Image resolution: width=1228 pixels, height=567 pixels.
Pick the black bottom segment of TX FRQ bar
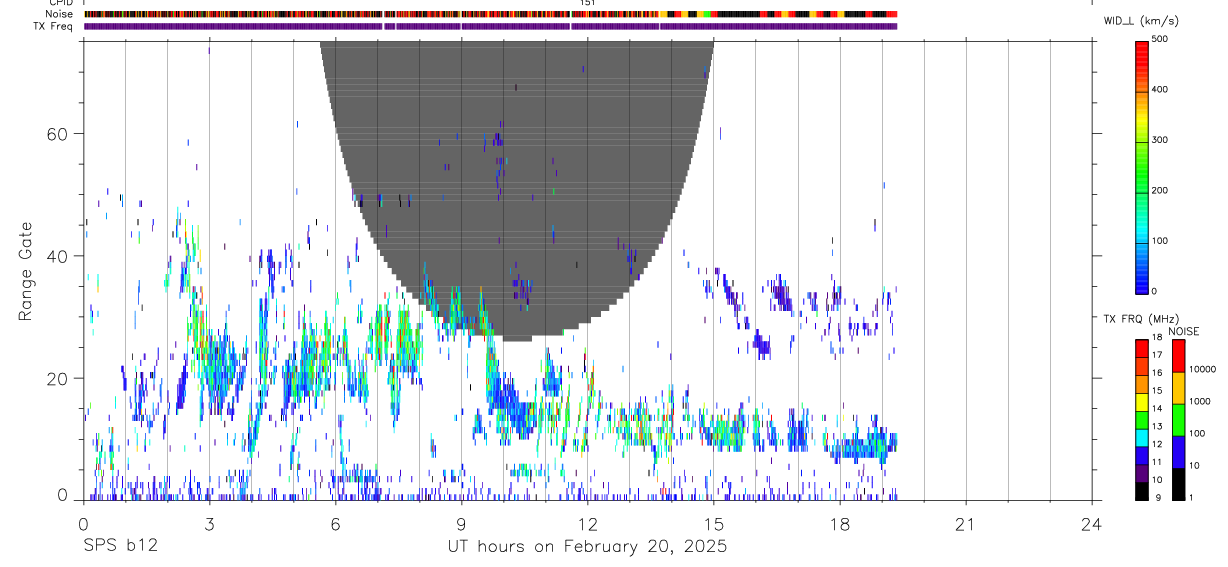tap(1141, 490)
